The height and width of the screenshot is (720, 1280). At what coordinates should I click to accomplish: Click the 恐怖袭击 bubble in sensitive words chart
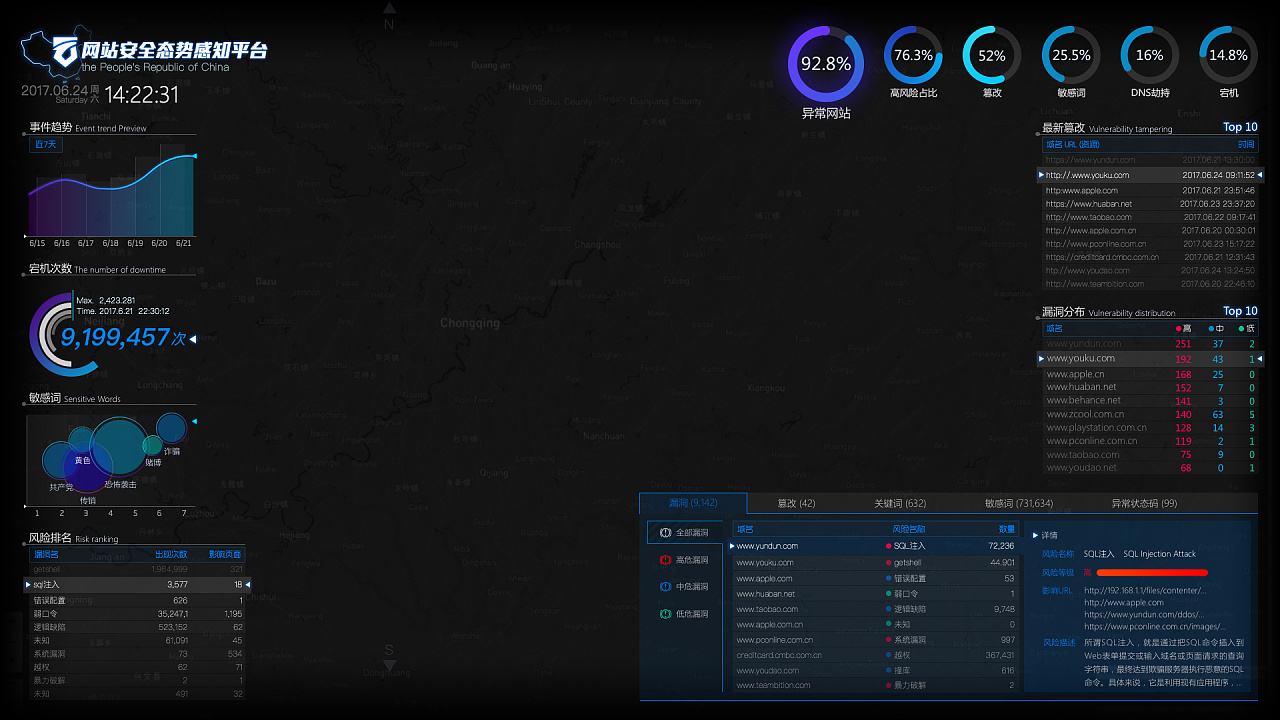click(x=120, y=447)
